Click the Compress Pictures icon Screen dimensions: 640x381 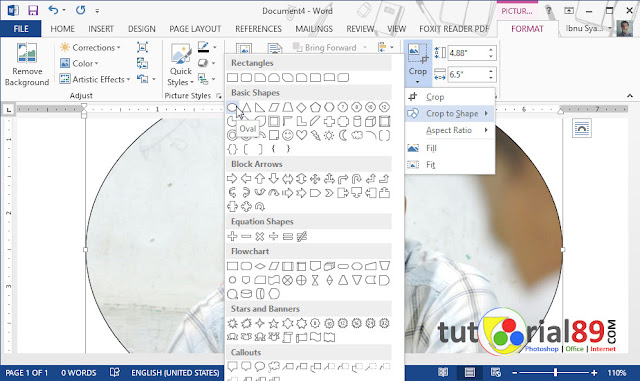[142, 47]
